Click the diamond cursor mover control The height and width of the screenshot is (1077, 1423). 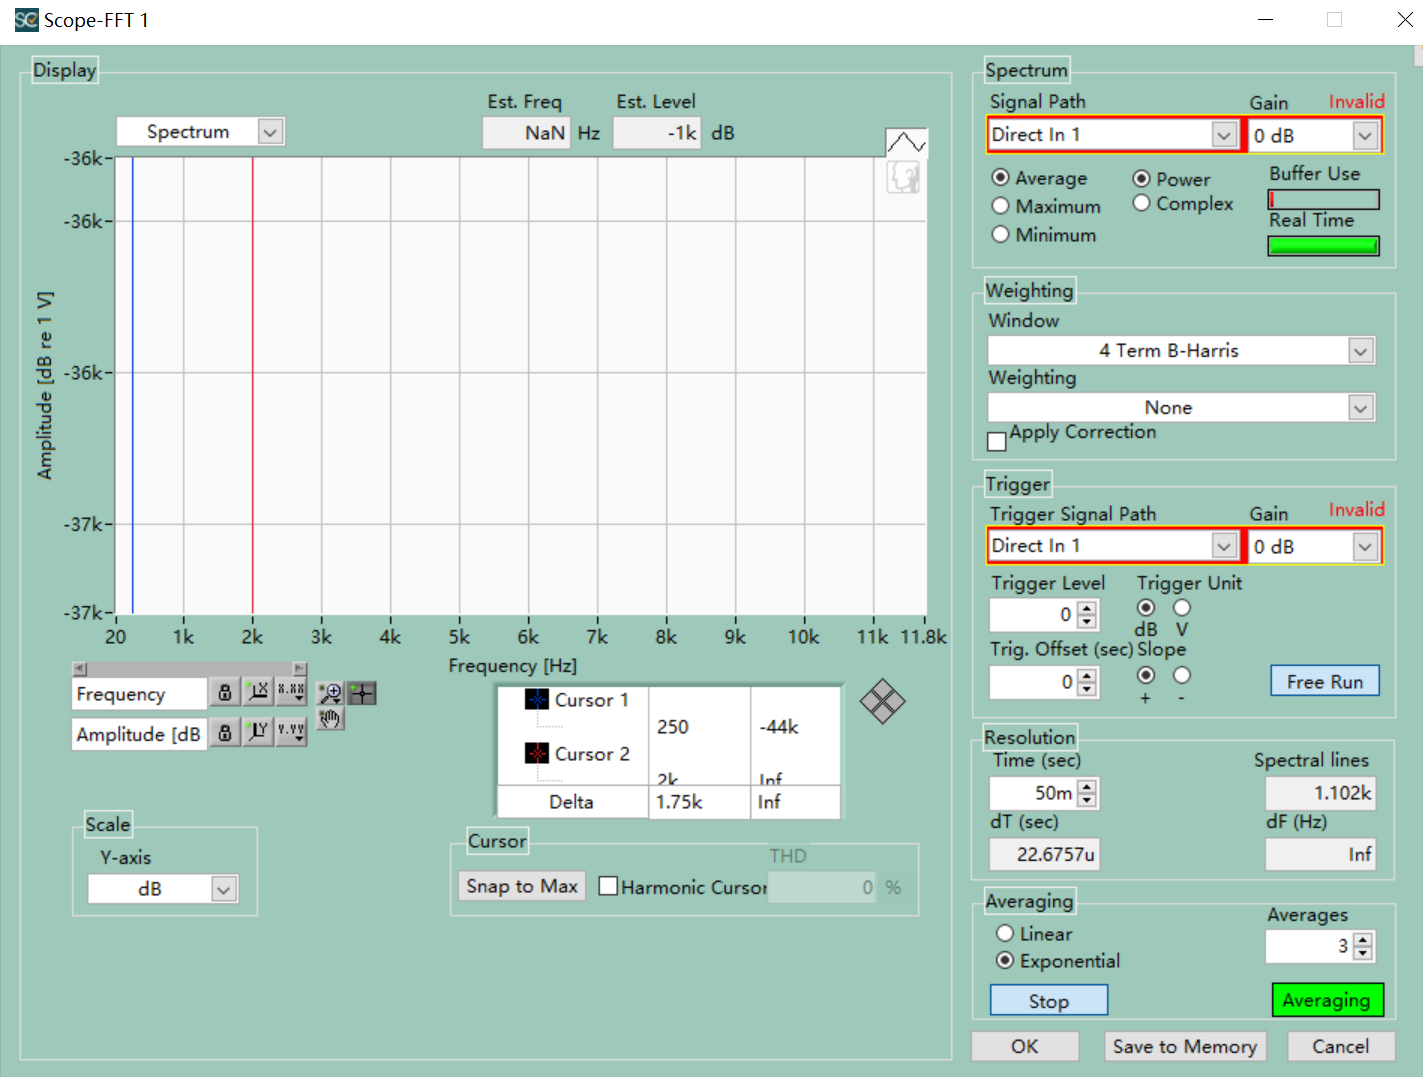pyautogui.click(x=882, y=701)
